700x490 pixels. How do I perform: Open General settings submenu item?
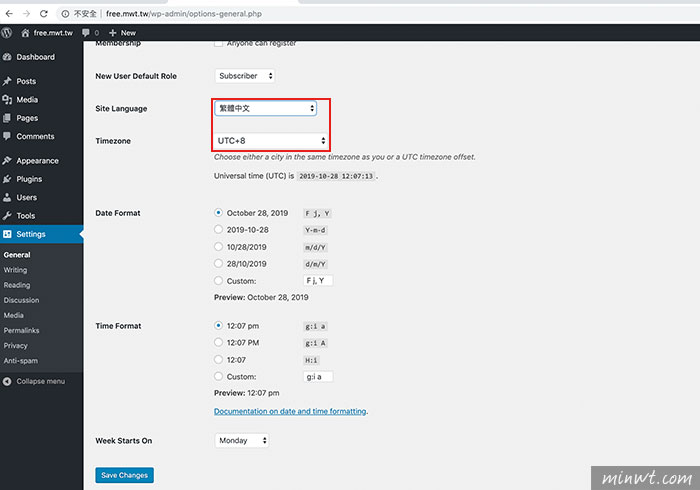(17, 255)
